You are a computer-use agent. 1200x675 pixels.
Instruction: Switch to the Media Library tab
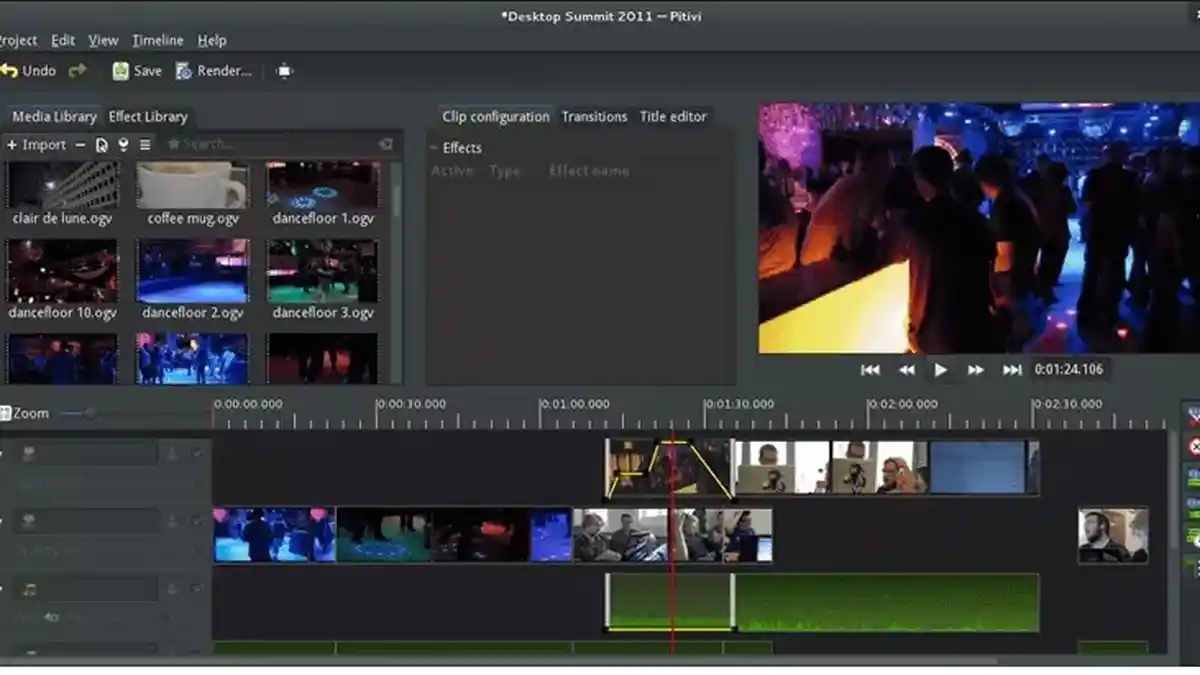click(54, 116)
